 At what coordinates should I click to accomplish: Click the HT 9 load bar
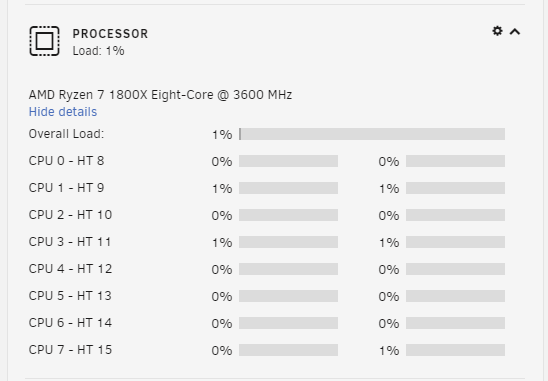pos(455,188)
